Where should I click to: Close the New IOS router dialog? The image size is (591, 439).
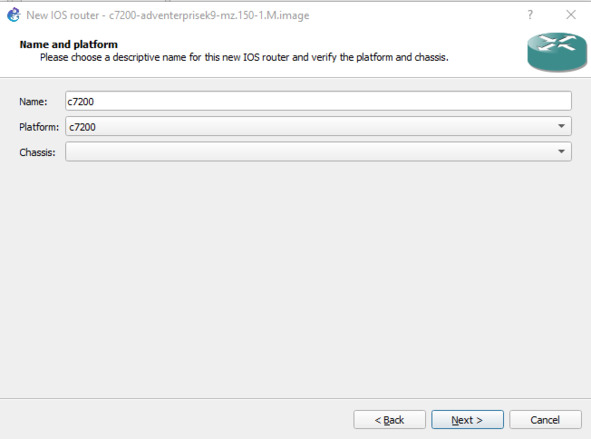pos(571,15)
